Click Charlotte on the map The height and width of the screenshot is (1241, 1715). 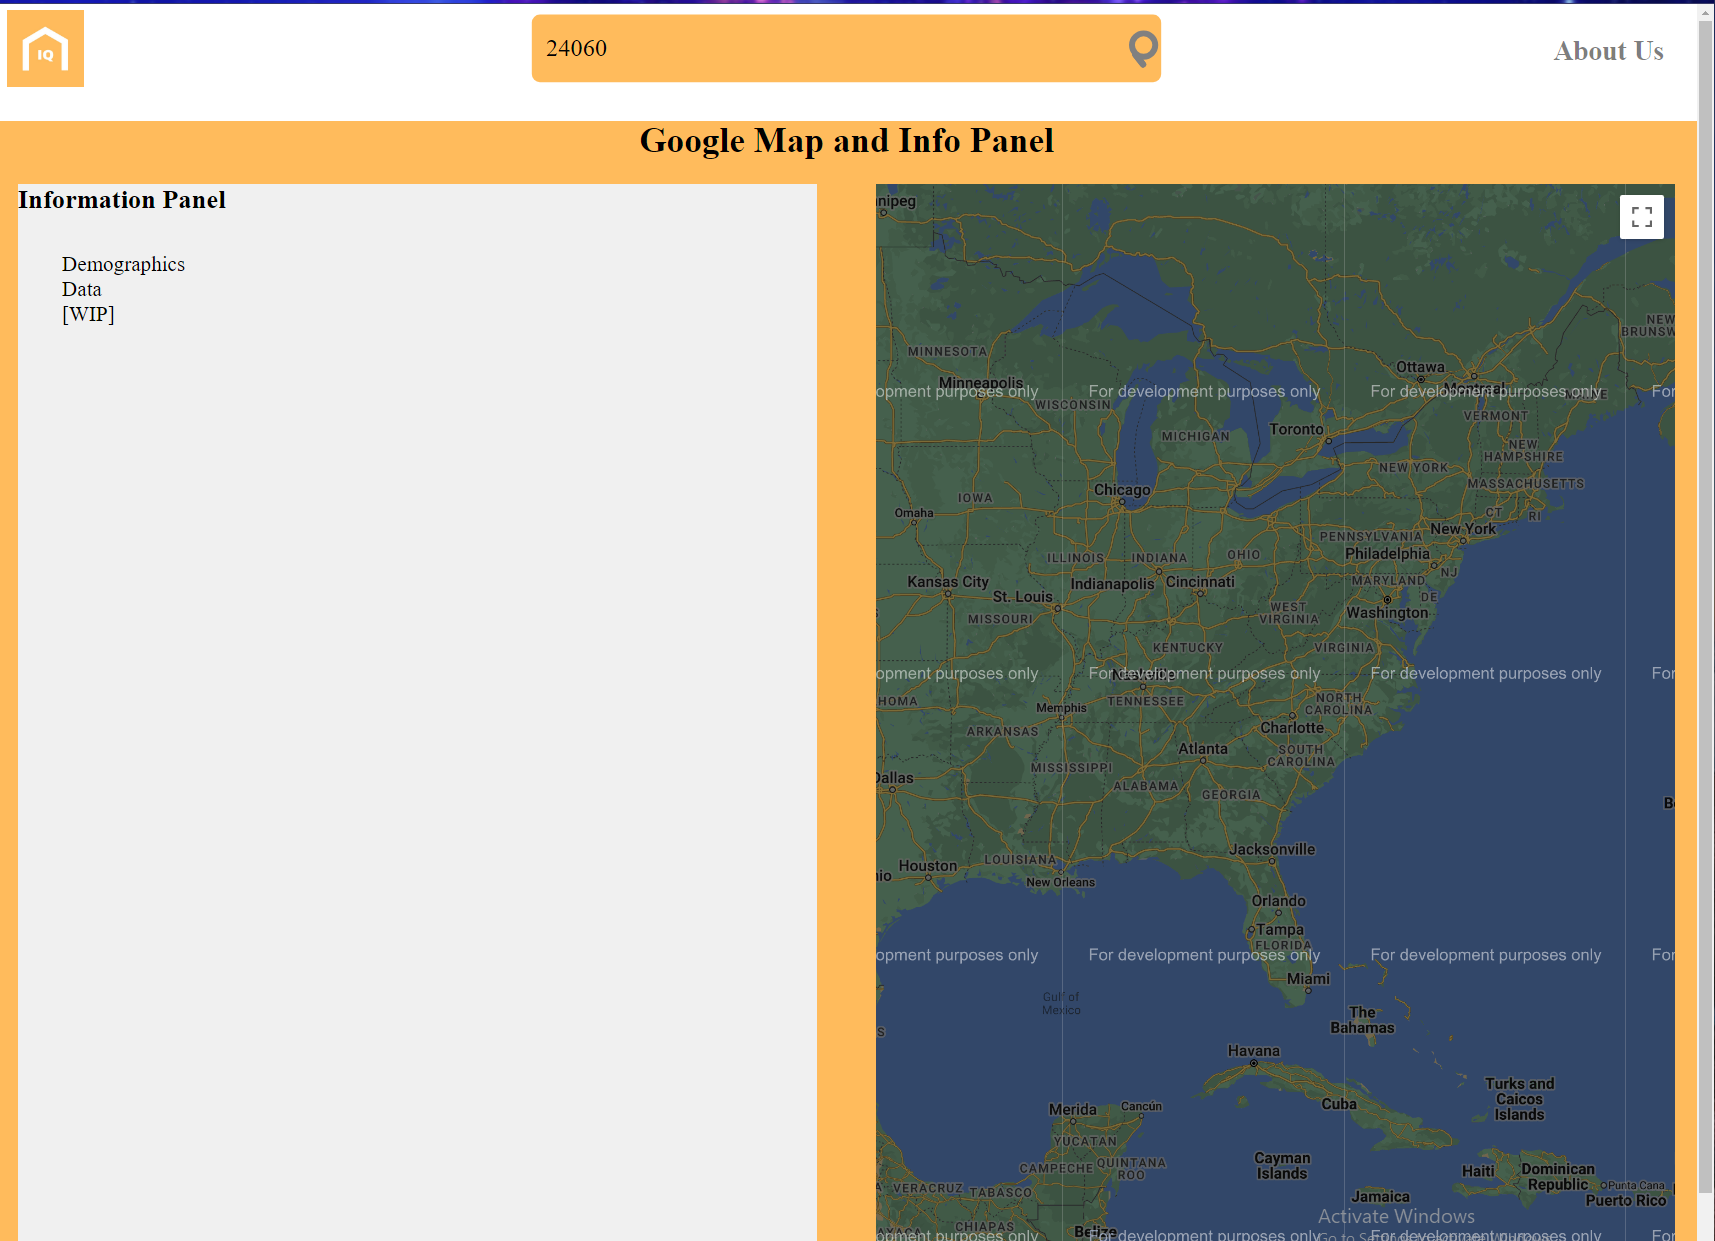coord(1292,728)
